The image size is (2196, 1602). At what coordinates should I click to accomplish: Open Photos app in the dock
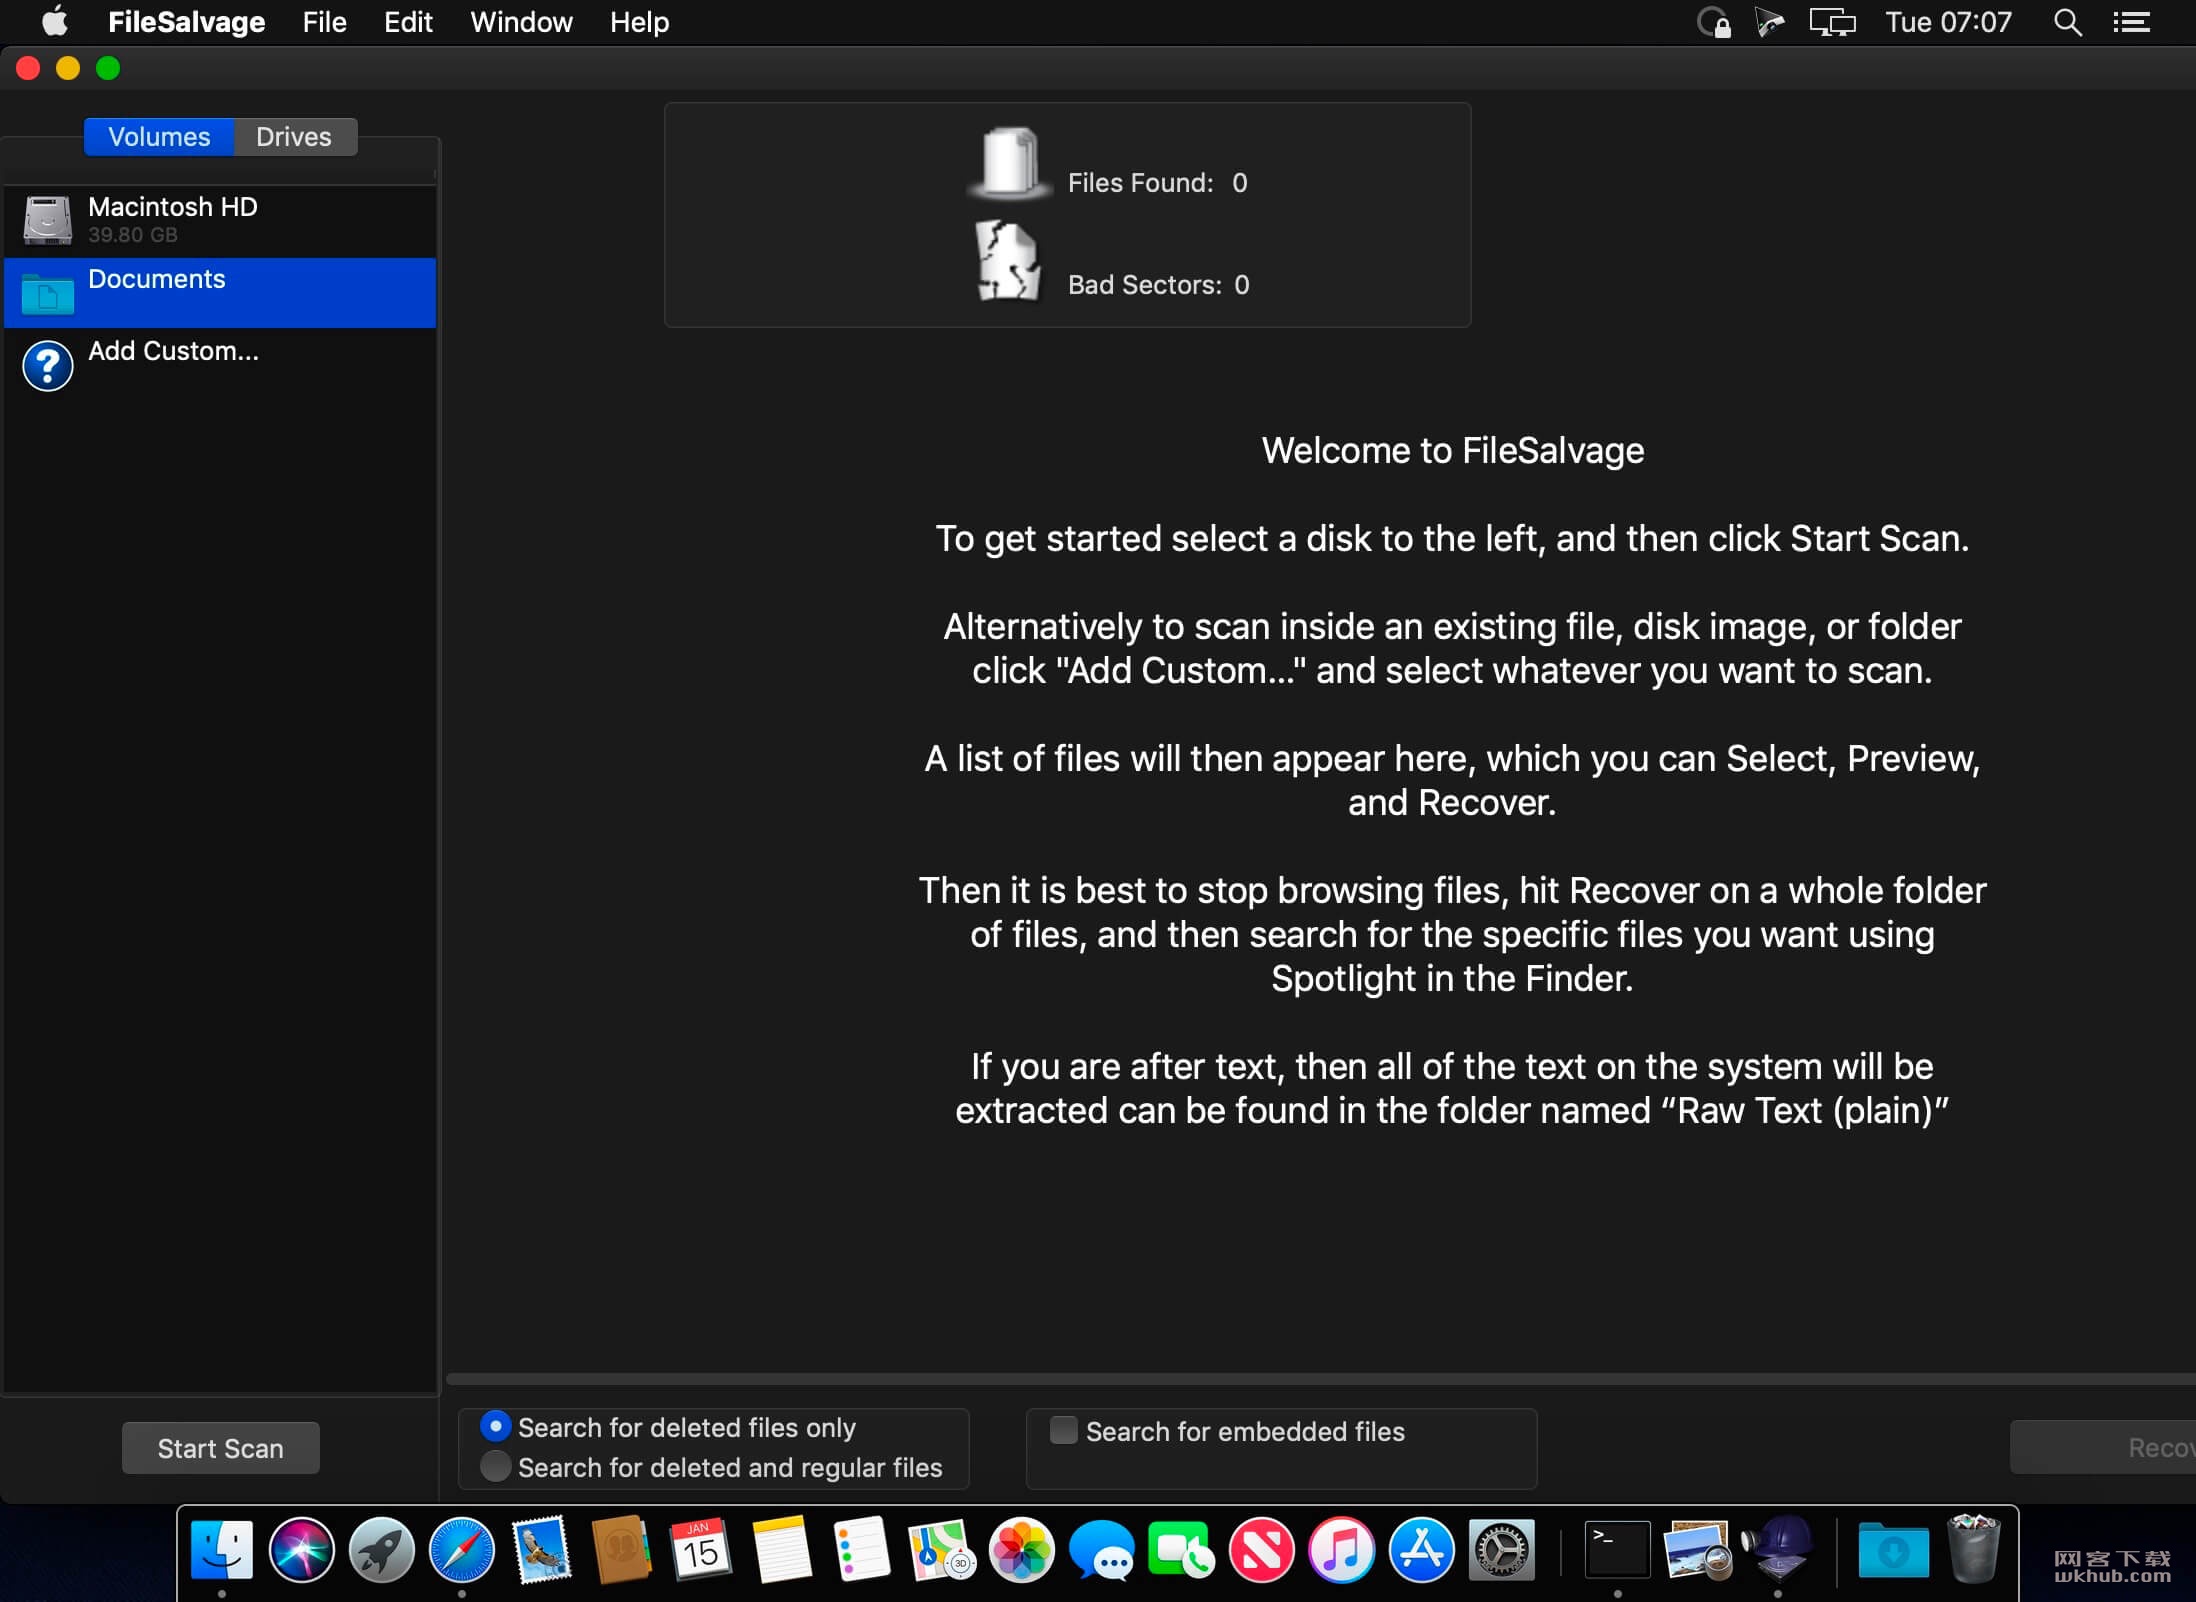(x=1021, y=1550)
